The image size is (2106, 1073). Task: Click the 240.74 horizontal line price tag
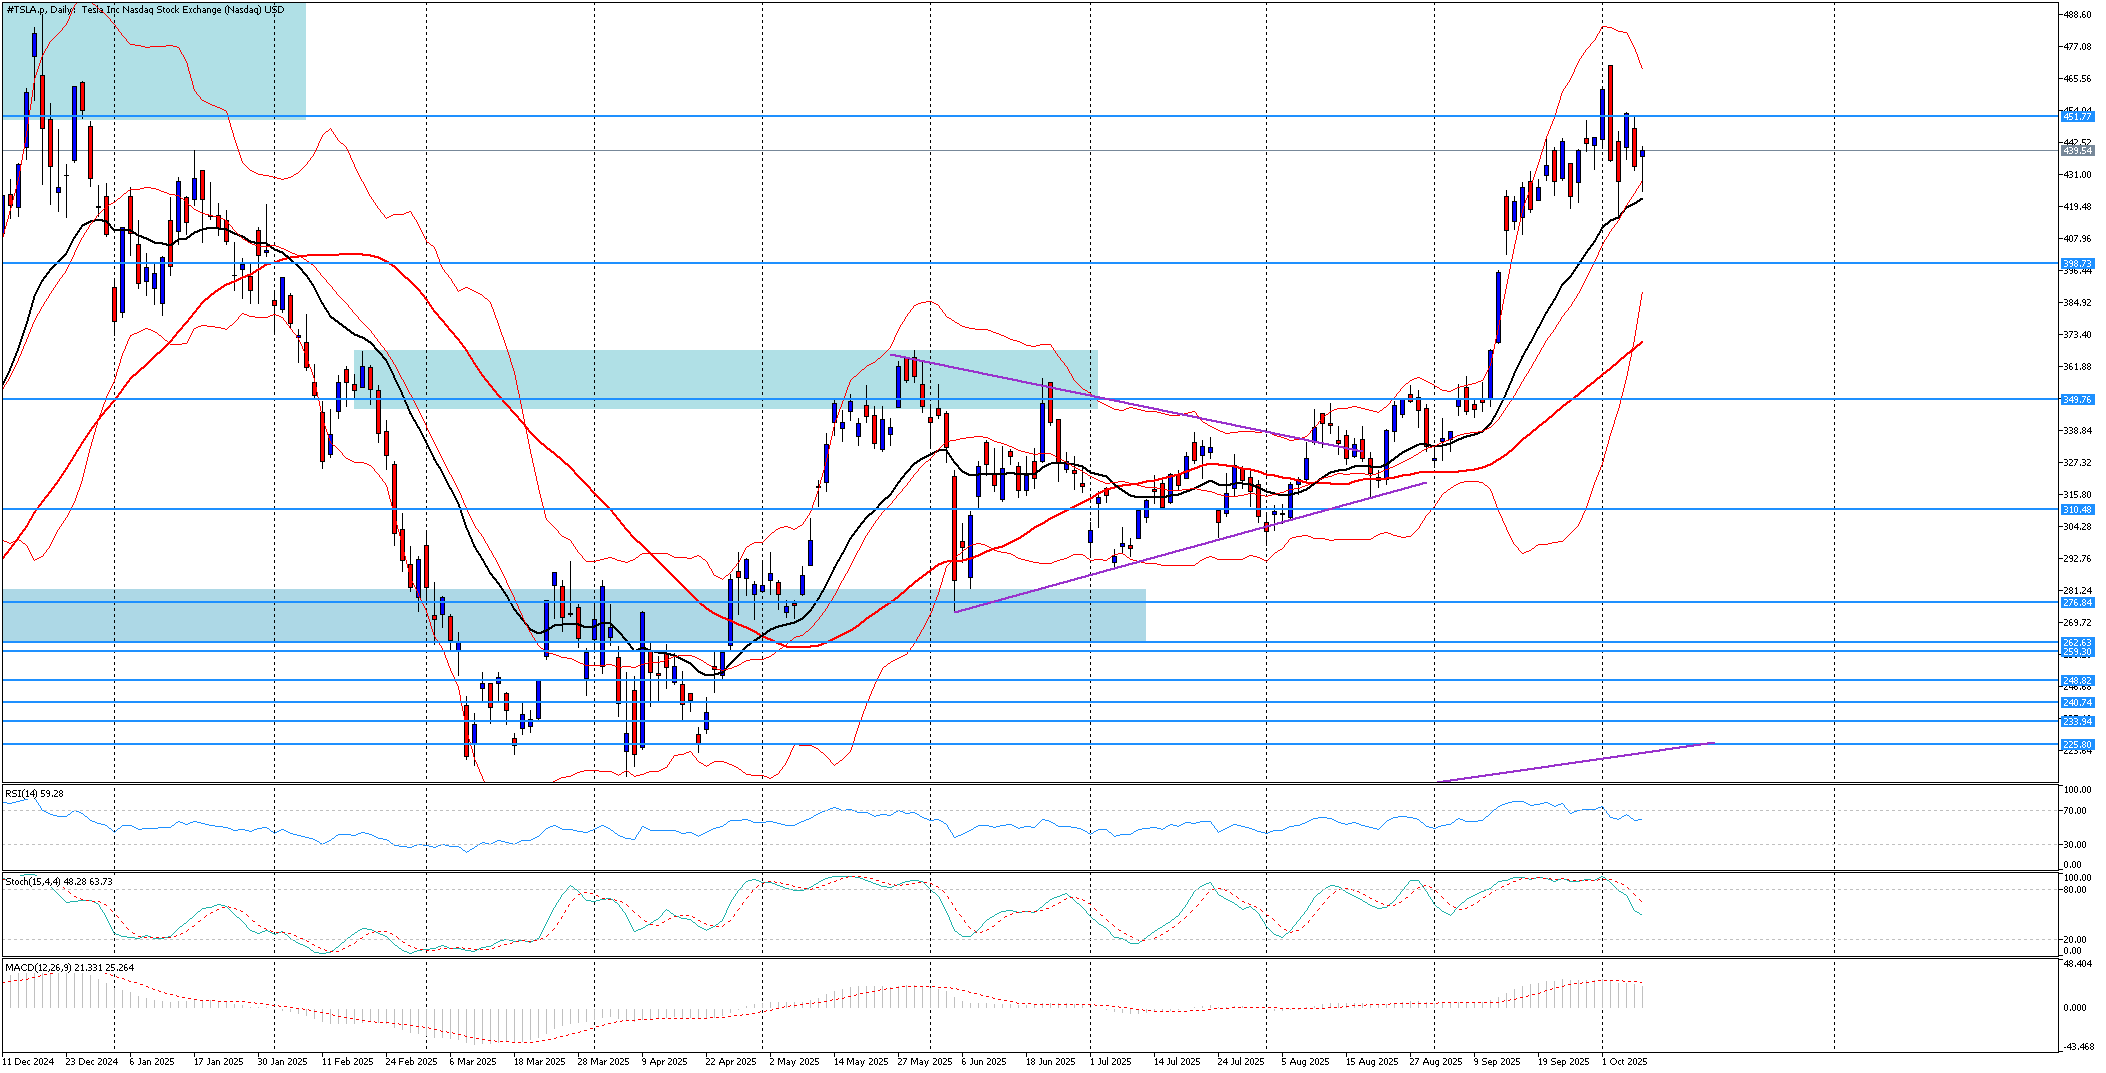[x=2077, y=703]
